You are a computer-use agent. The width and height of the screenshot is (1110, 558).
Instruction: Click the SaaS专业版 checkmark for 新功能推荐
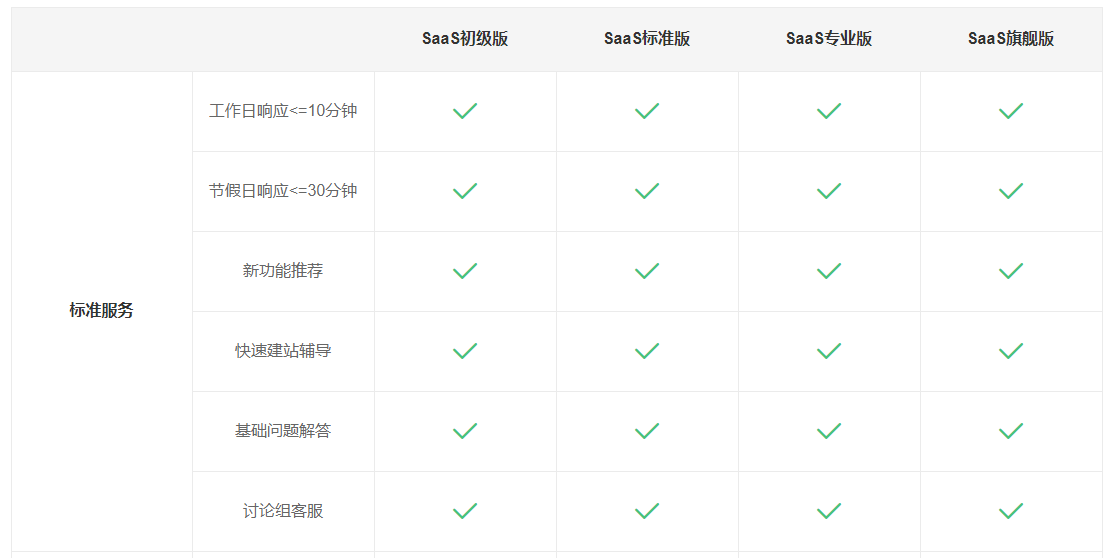pos(829,271)
